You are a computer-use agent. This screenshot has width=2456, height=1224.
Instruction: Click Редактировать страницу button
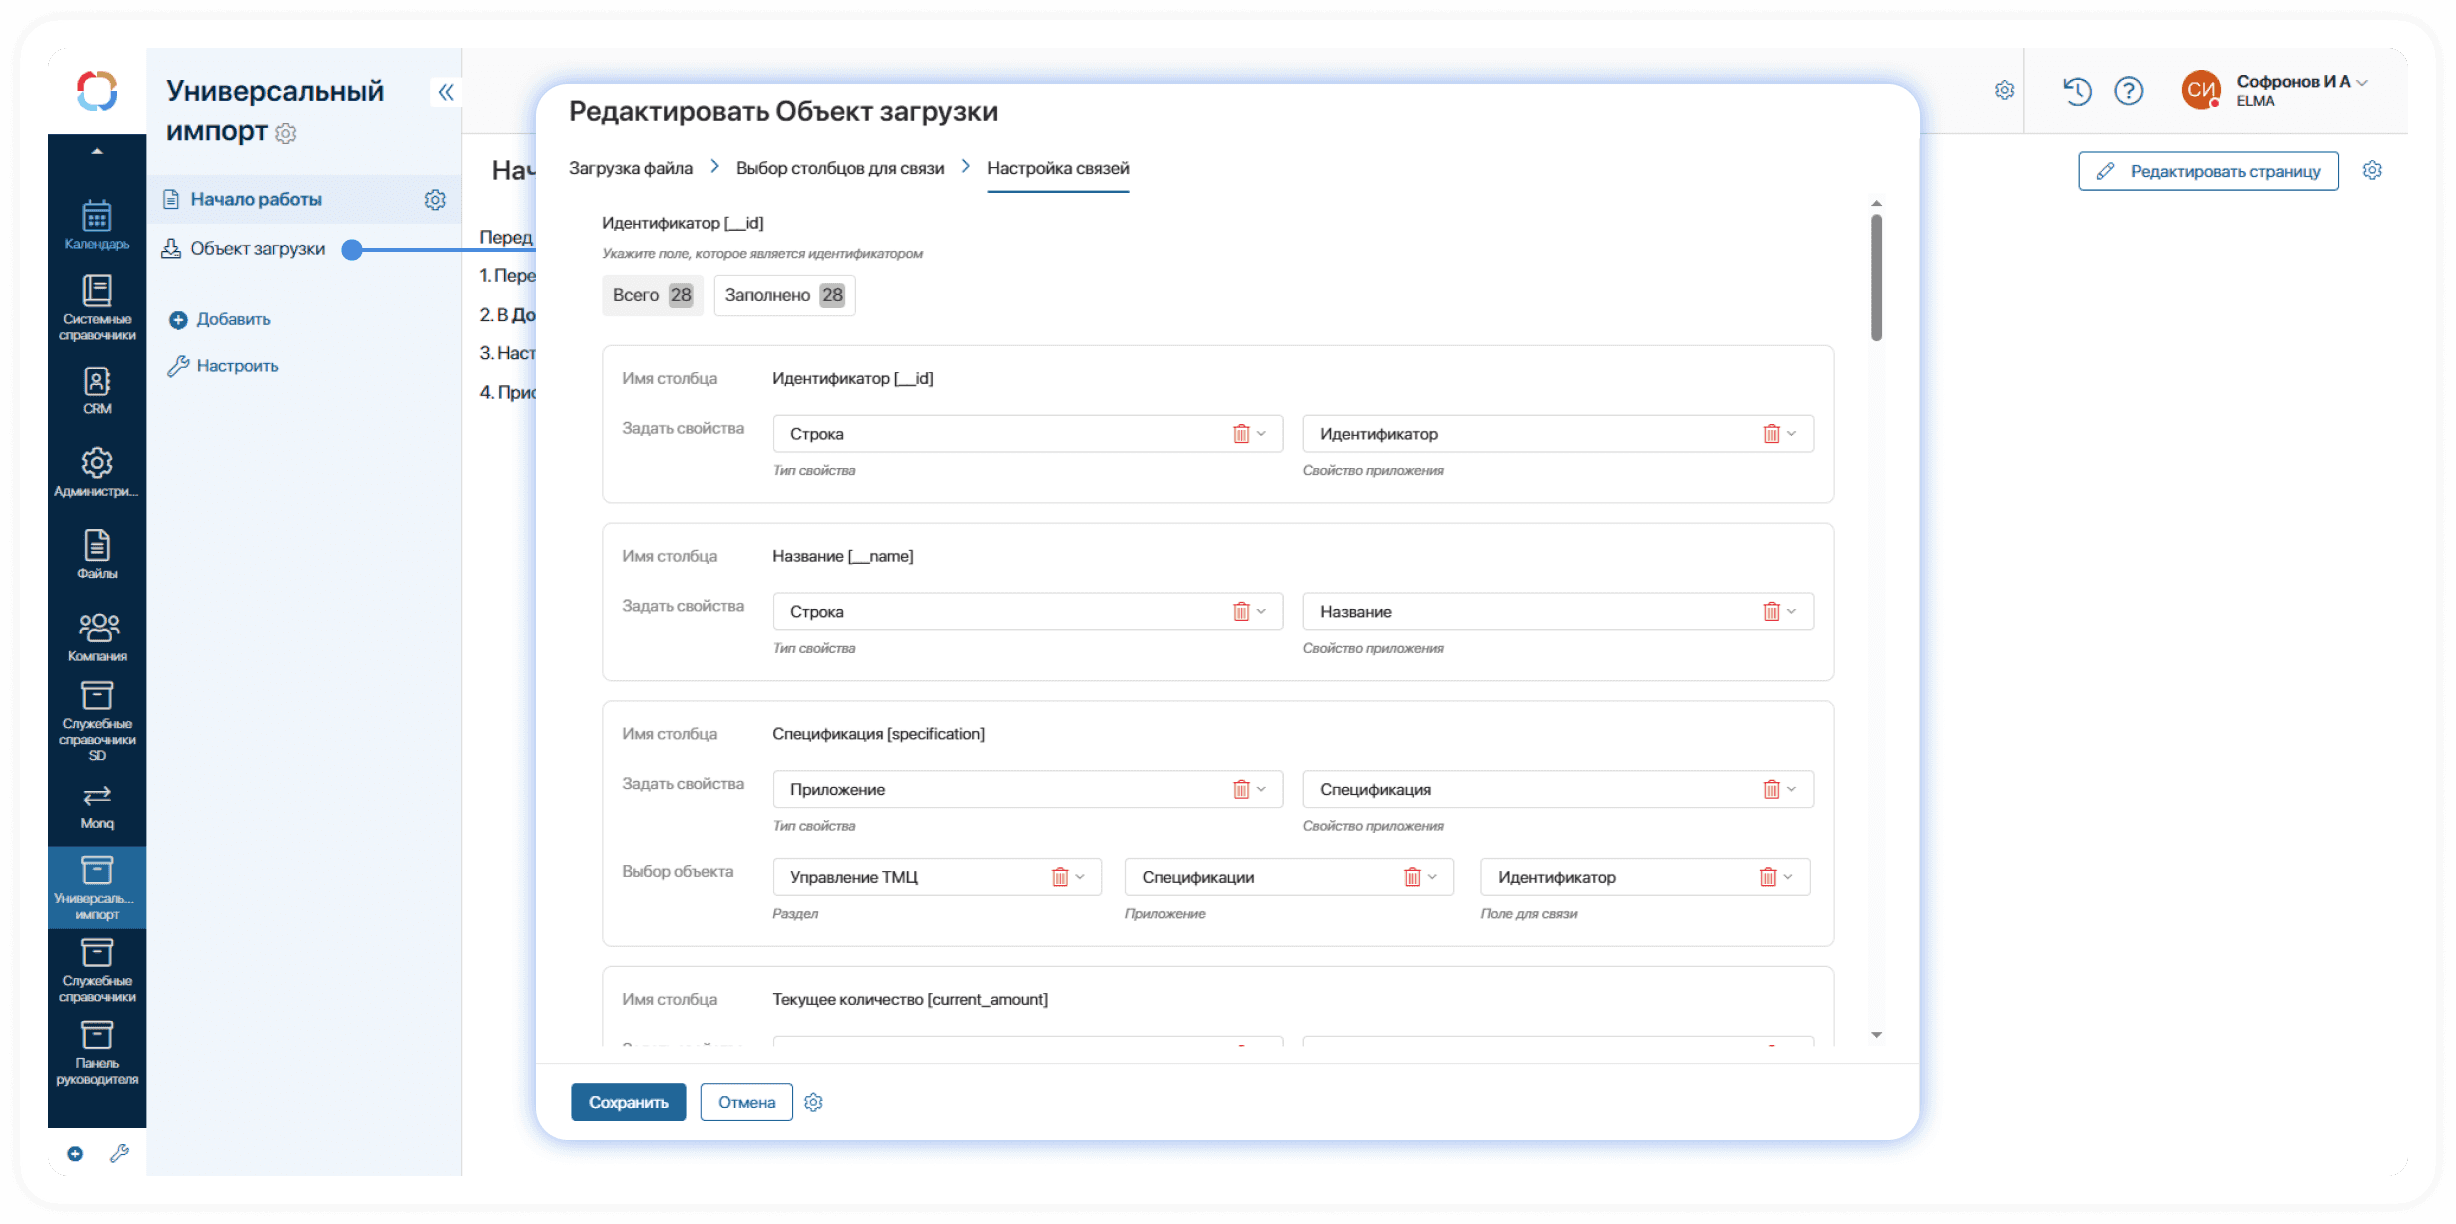coord(2207,171)
